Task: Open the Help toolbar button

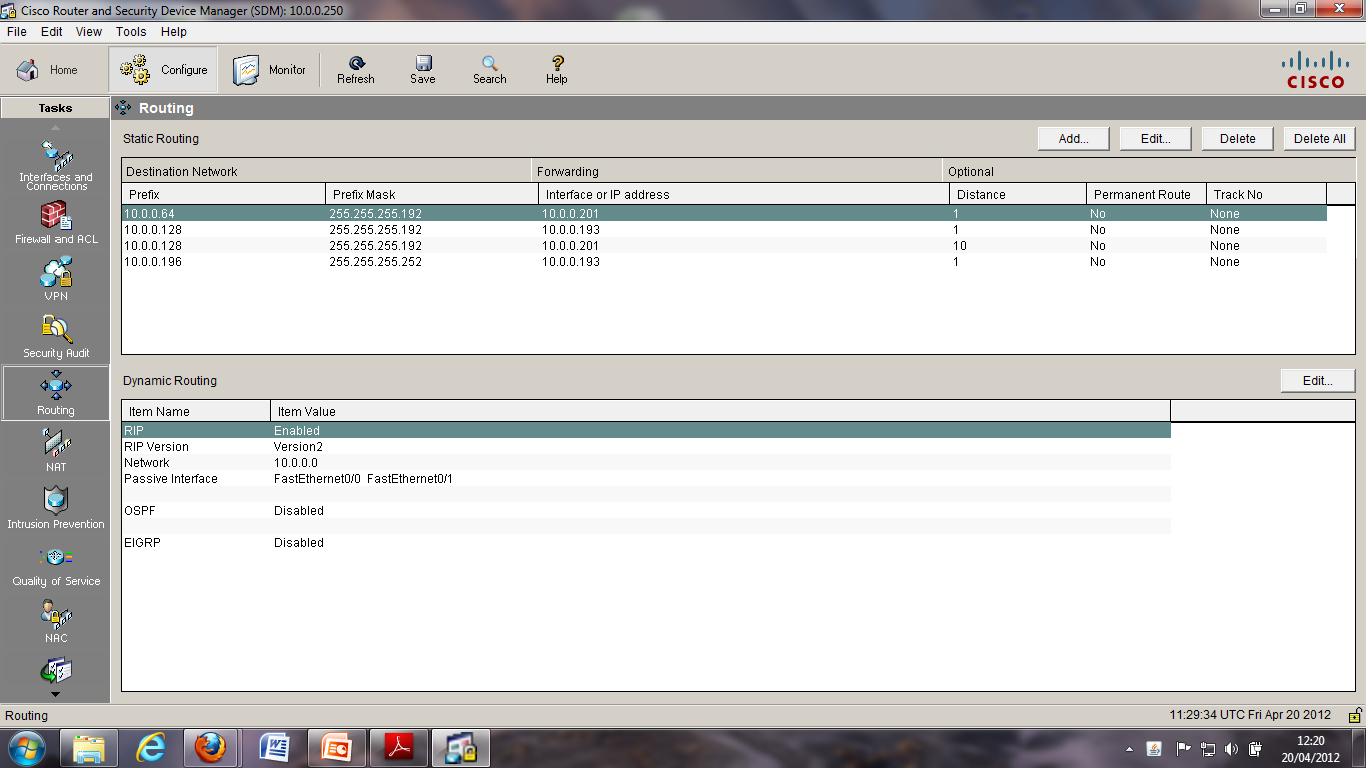Action: tap(557, 70)
